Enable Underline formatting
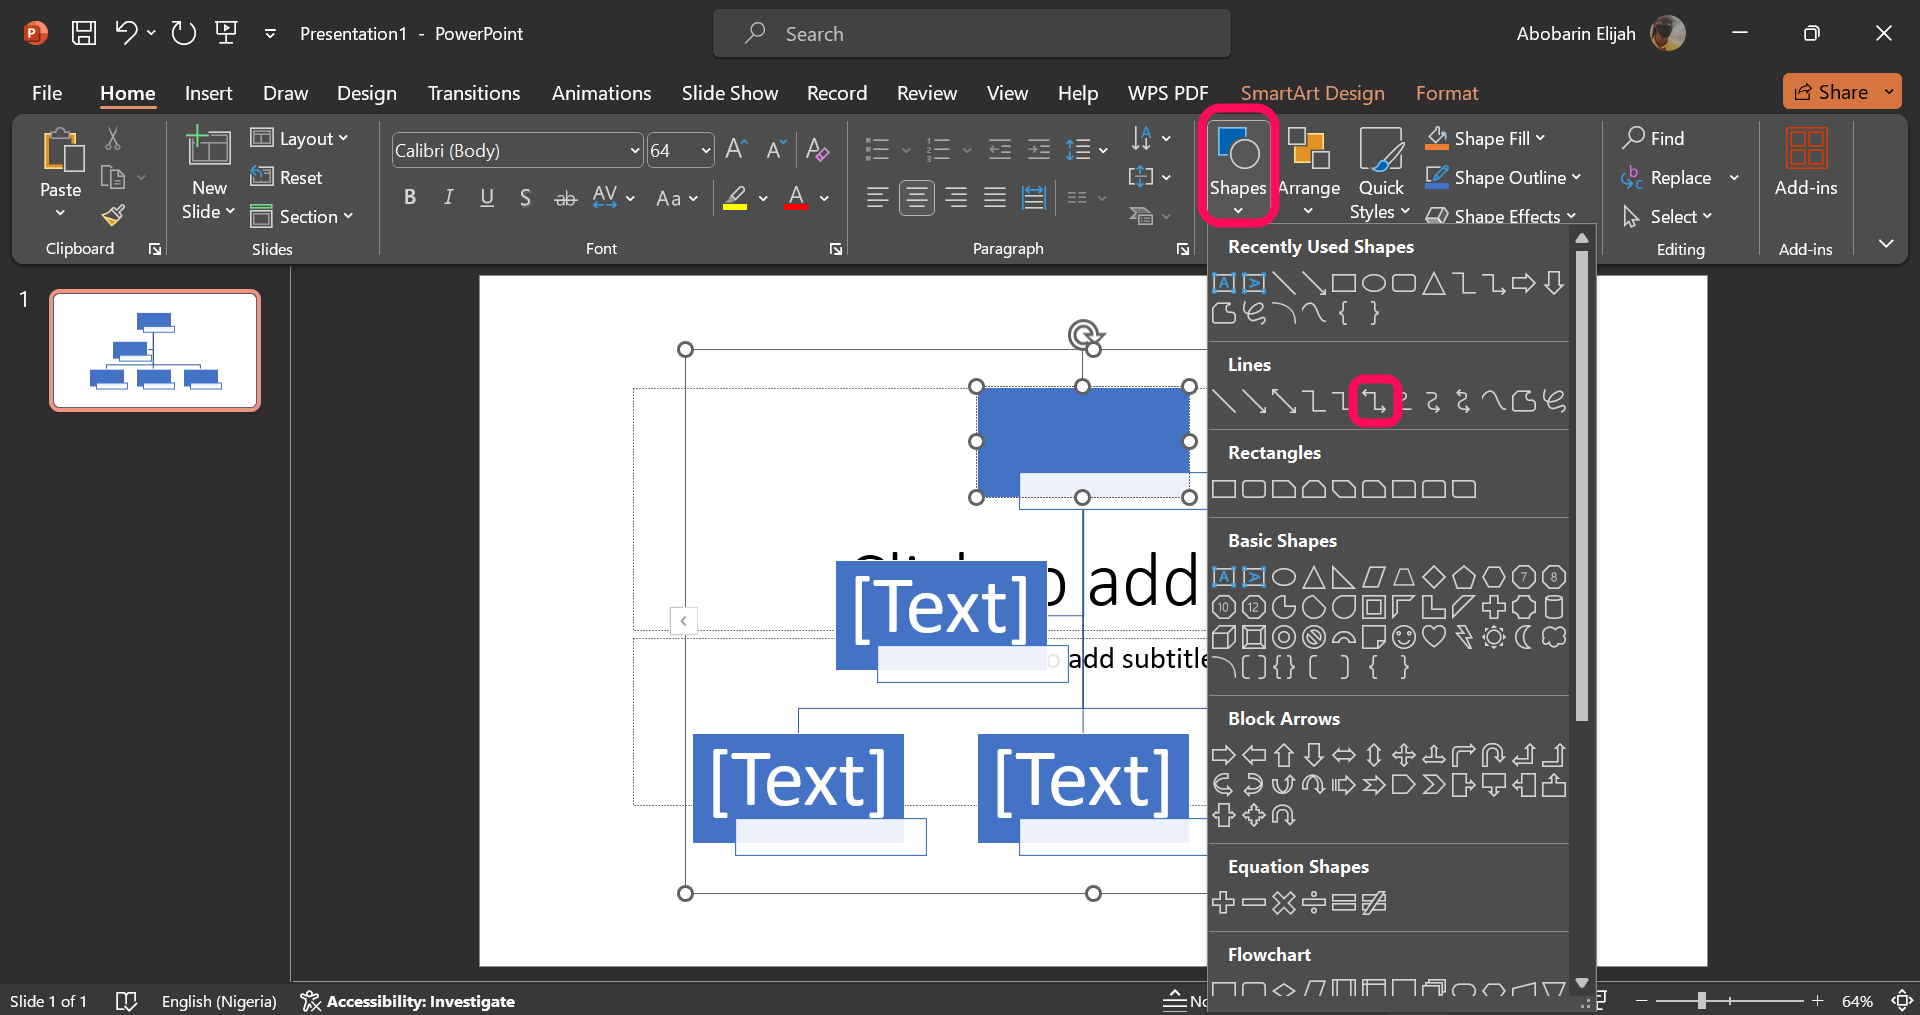The width and height of the screenshot is (1920, 1015). click(x=487, y=198)
